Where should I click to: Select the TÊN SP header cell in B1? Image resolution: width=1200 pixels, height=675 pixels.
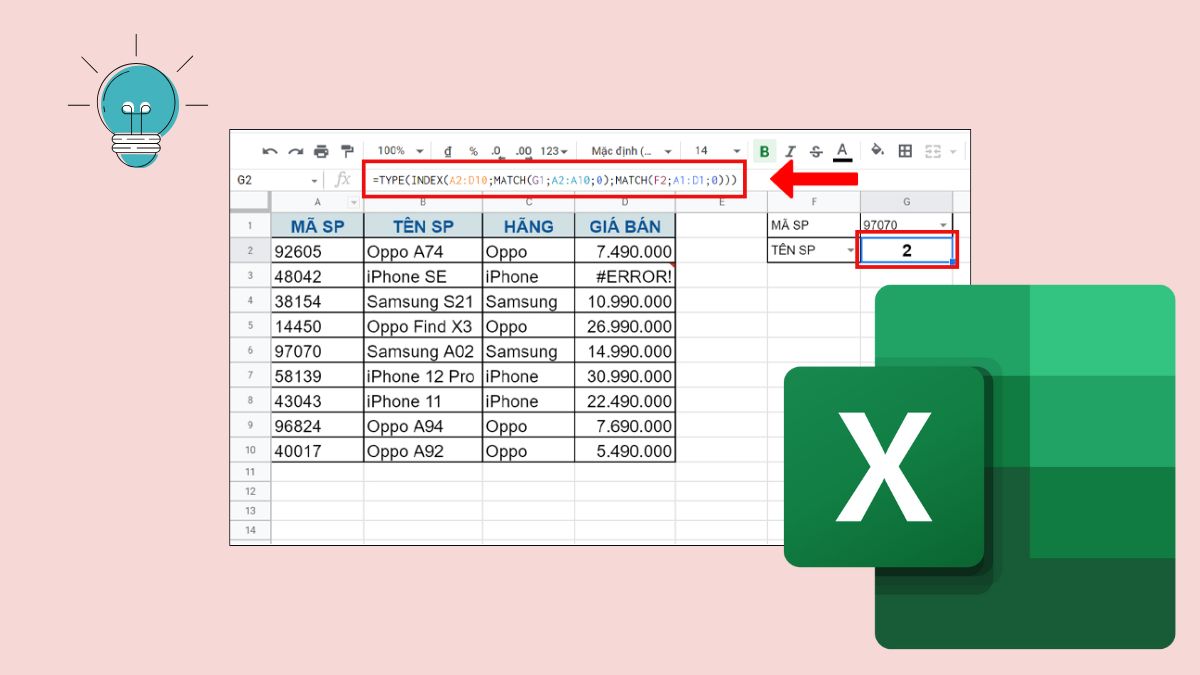(x=423, y=226)
